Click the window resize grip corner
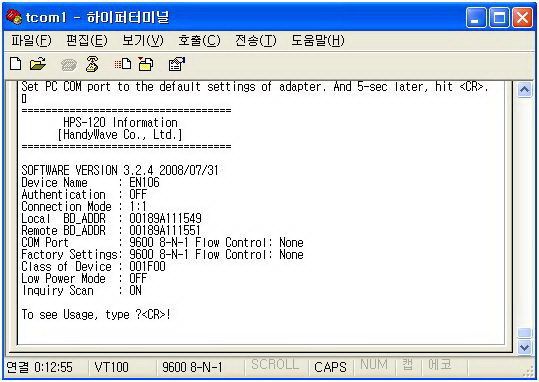Screen dimensions: 539x382 point(528,373)
